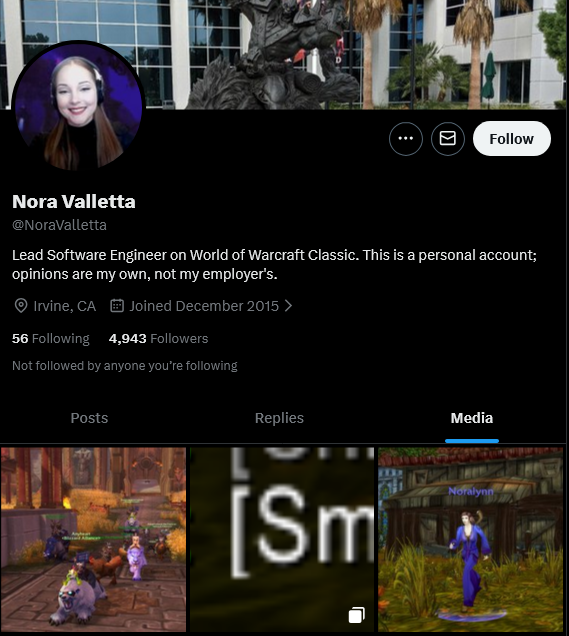Switch to the Replies tab
569x636 pixels.
(x=279, y=418)
